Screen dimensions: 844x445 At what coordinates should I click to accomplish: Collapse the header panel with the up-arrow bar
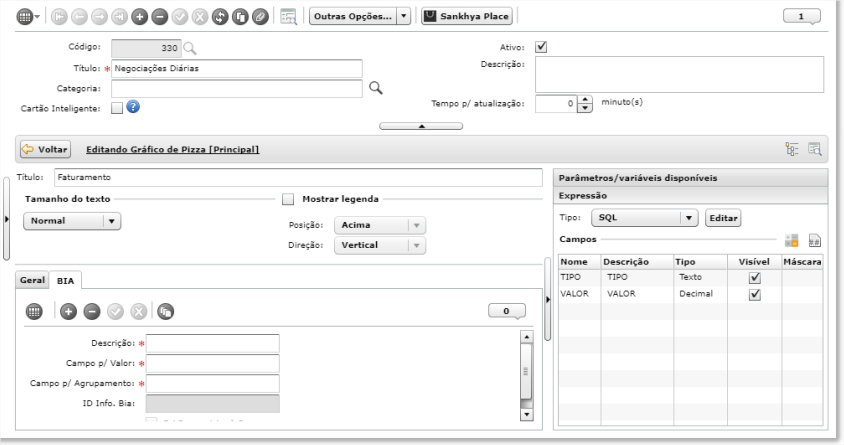[421, 126]
